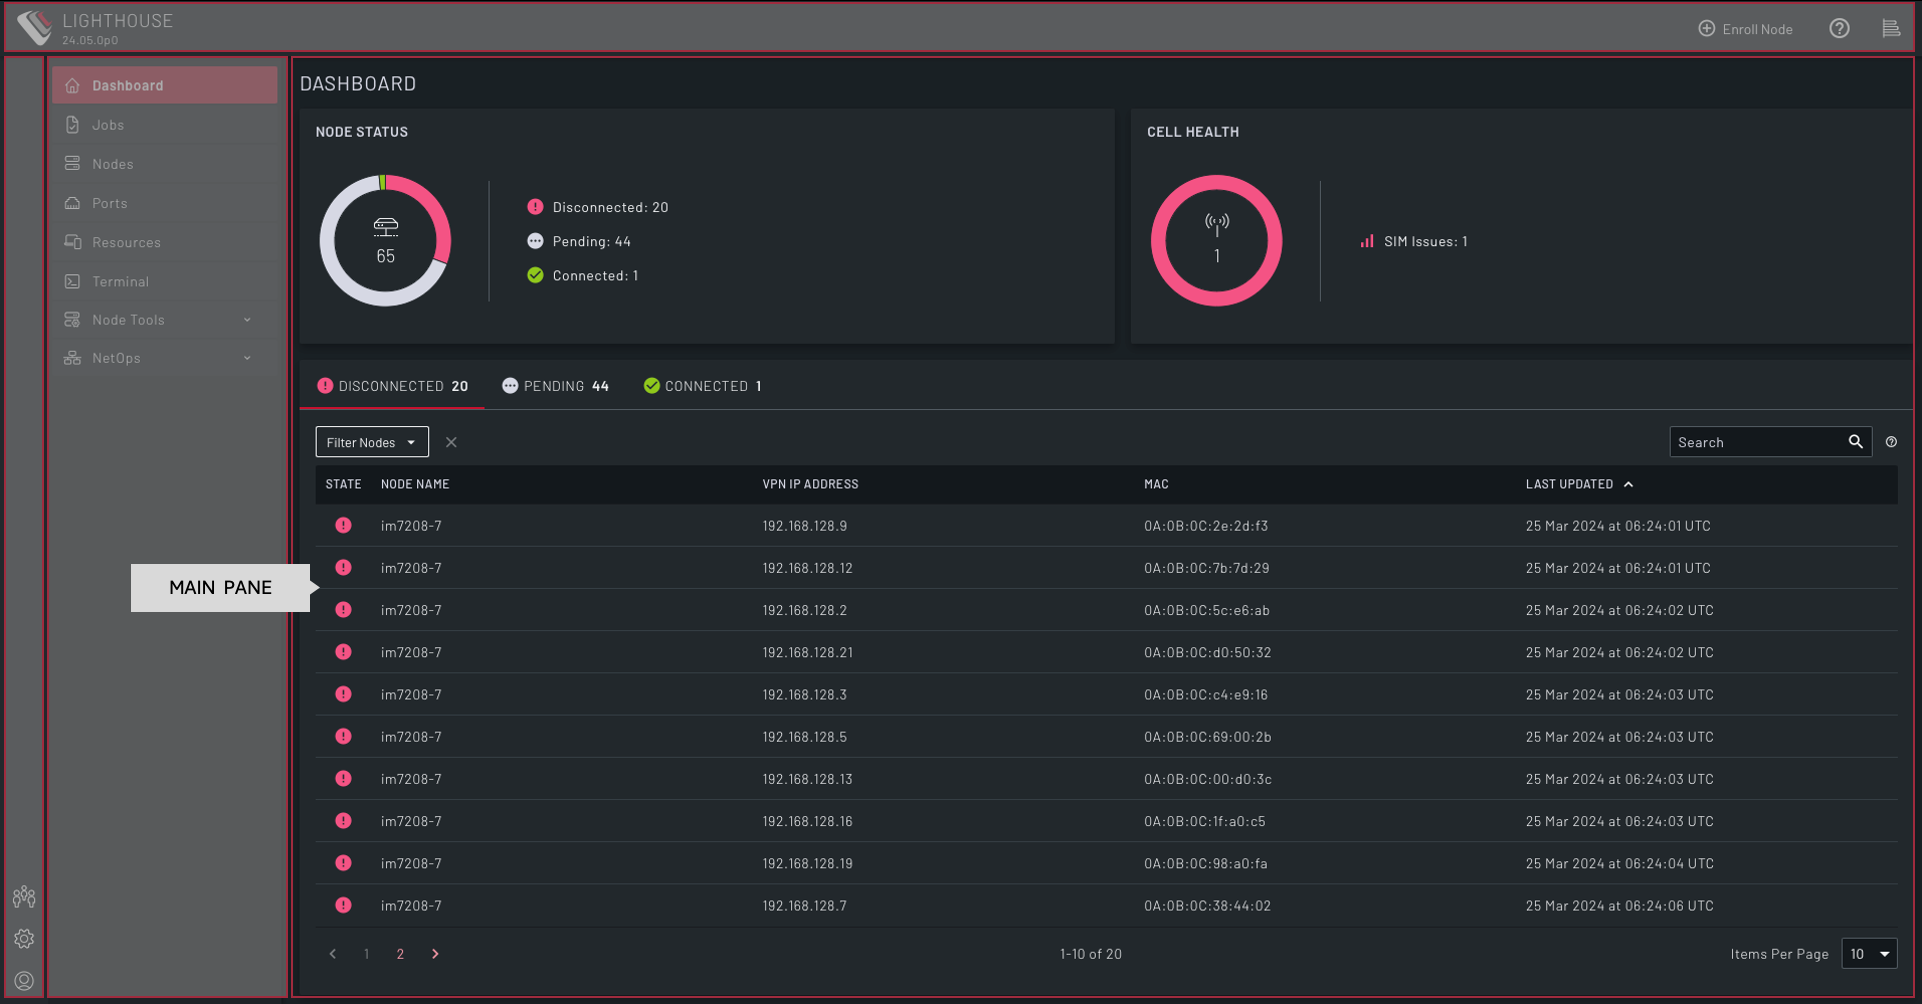Viewport: 1922px width, 1004px height.
Task: Click the Enroll Node button
Action: tap(1745, 29)
